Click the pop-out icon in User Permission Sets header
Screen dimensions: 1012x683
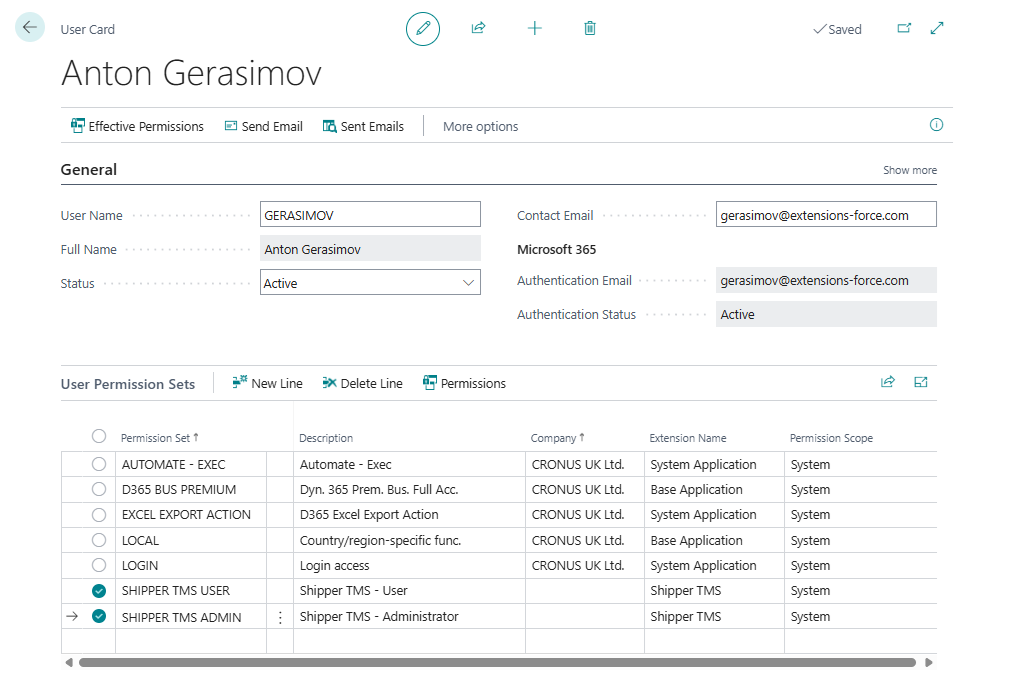920,382
